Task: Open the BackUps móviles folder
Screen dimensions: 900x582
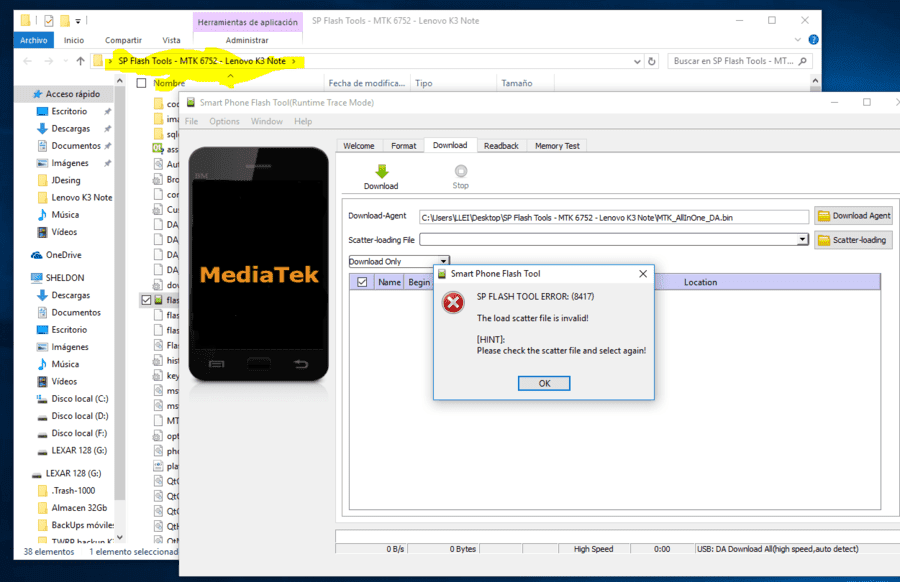Action: [x=82, y=525]
